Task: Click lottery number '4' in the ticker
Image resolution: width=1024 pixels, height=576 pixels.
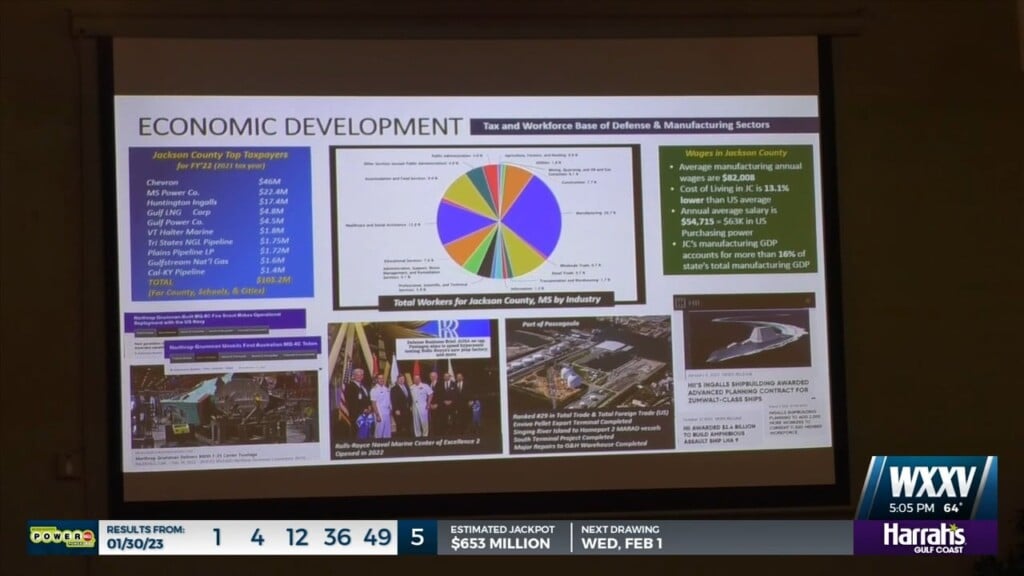Action: pos(257,537)
